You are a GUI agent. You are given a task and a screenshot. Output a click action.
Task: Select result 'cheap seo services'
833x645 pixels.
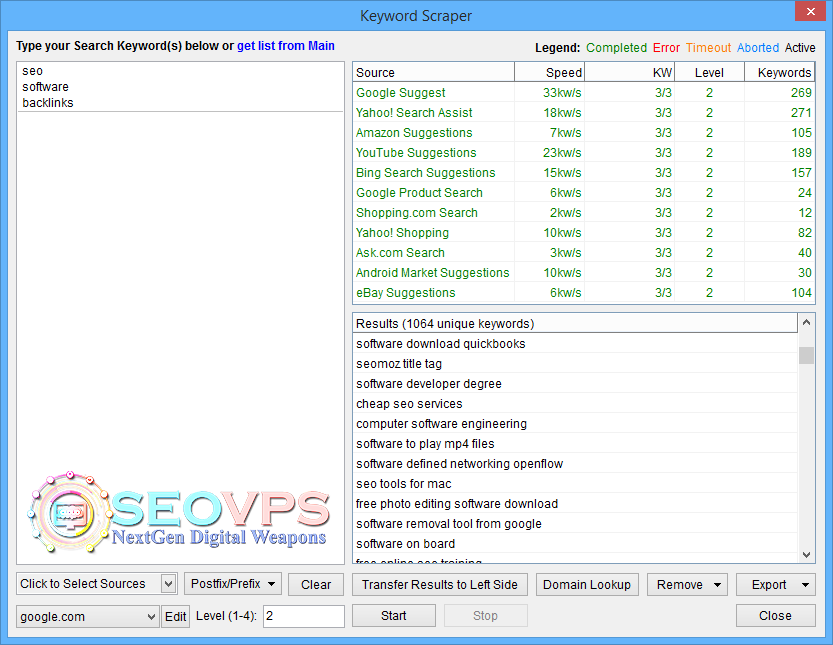(575, 404)
